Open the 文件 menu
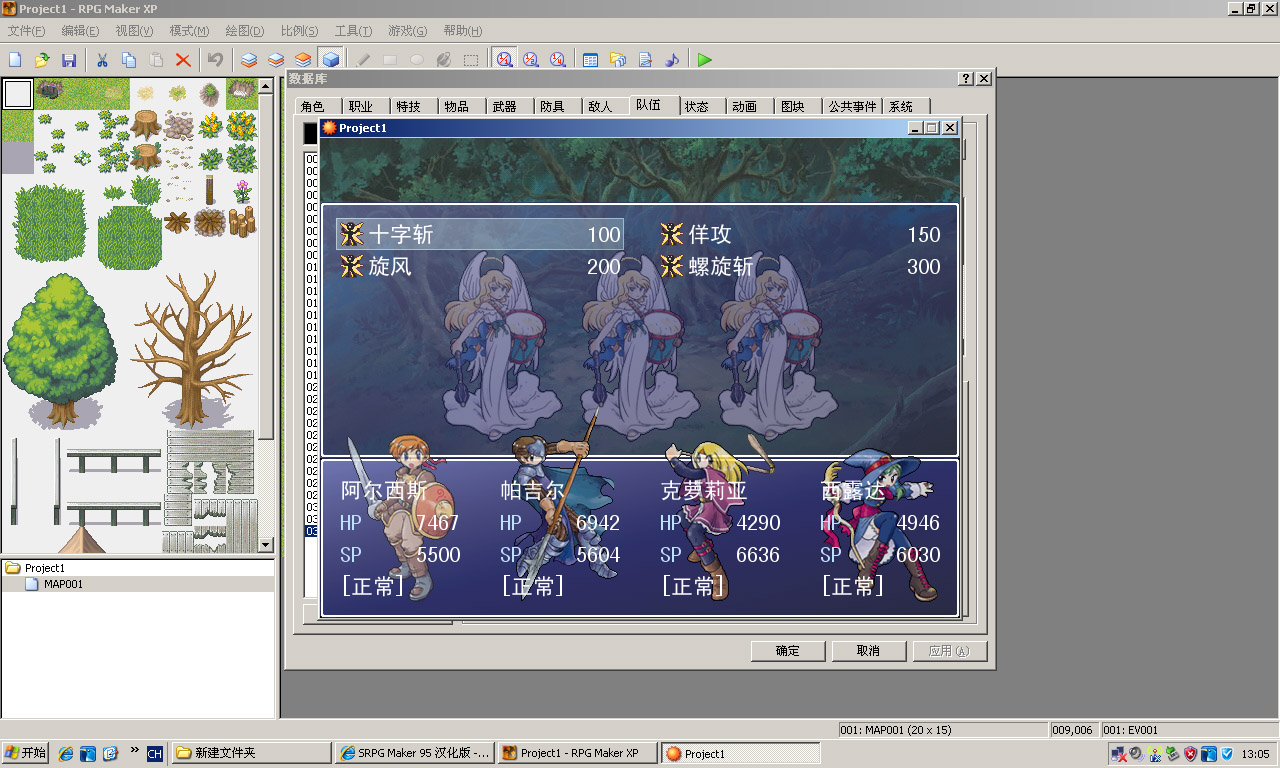 point(26,31)
